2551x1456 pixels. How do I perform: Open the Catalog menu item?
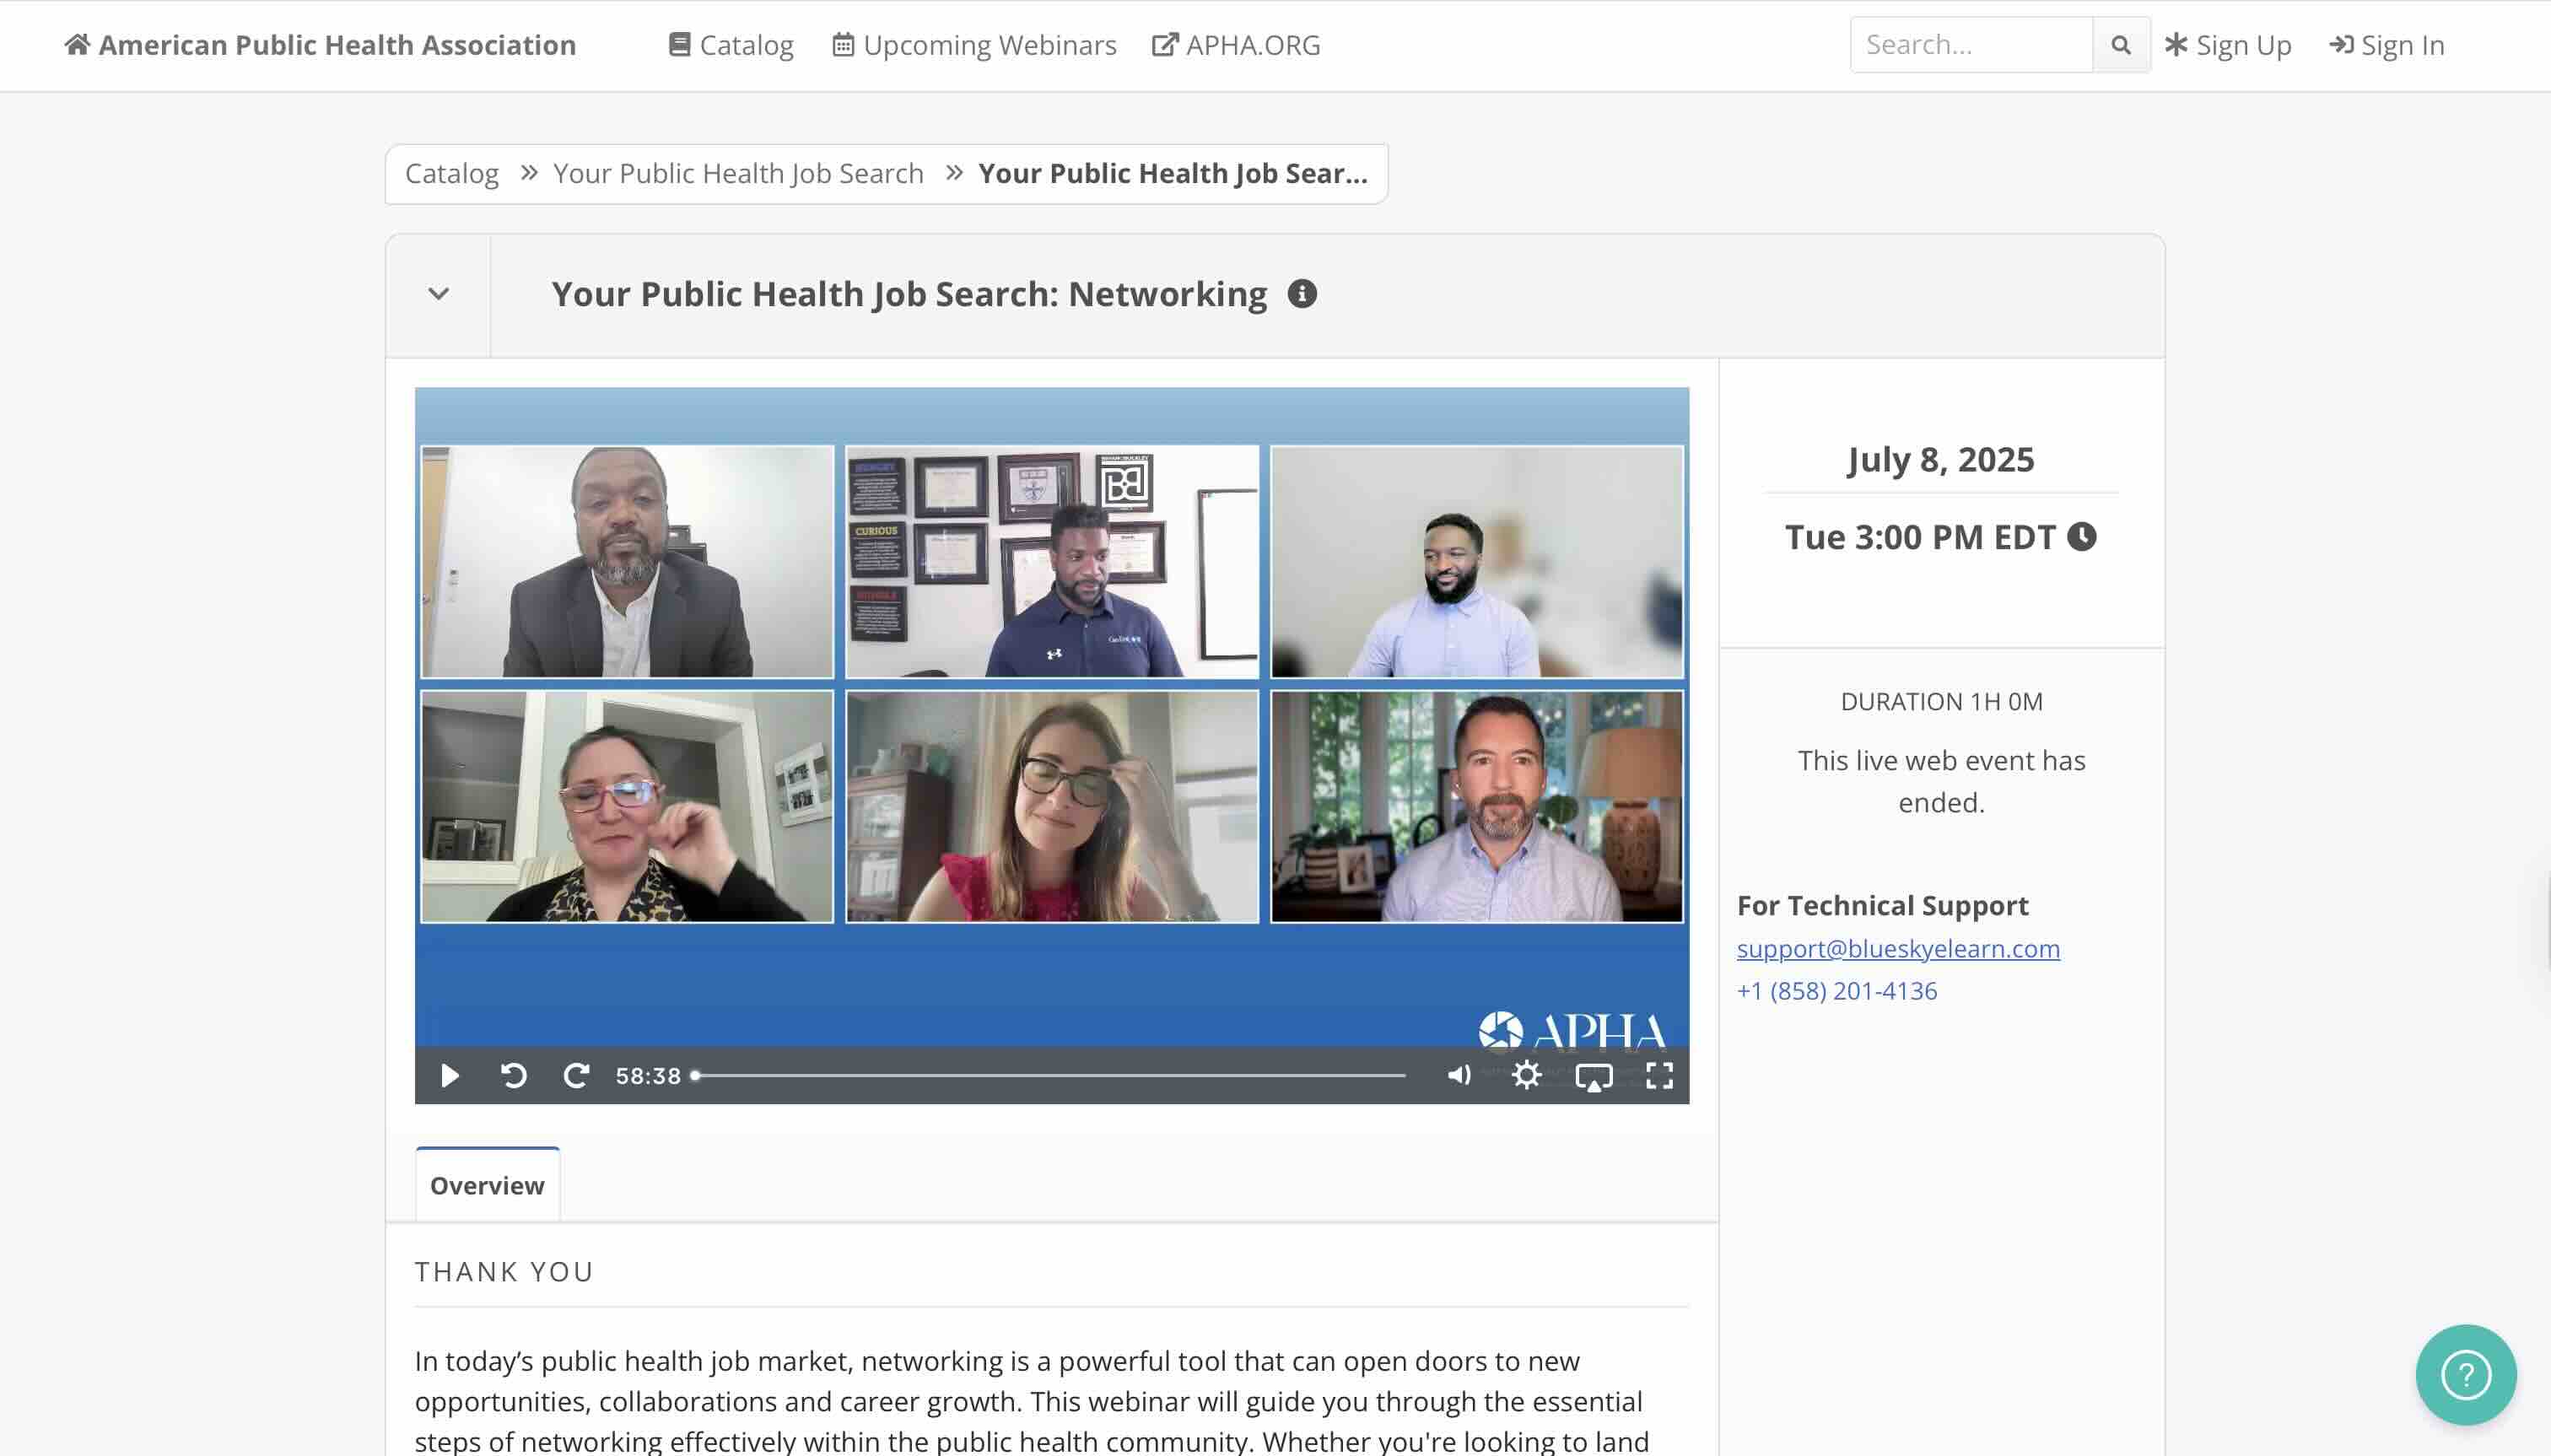click(731, 45)
